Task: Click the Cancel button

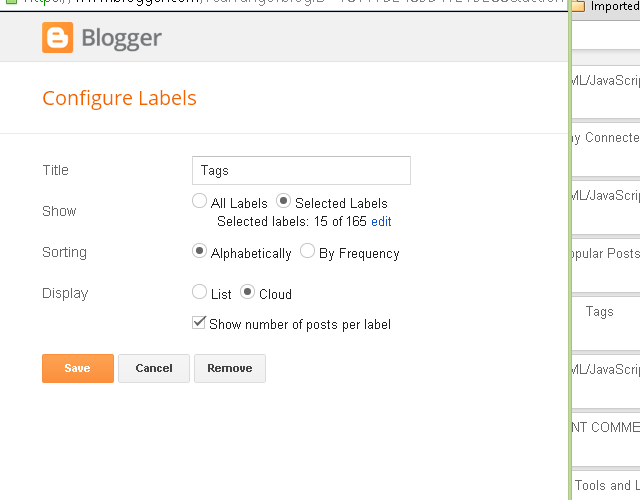Action: pyautogui.click(x=154, y=368)
